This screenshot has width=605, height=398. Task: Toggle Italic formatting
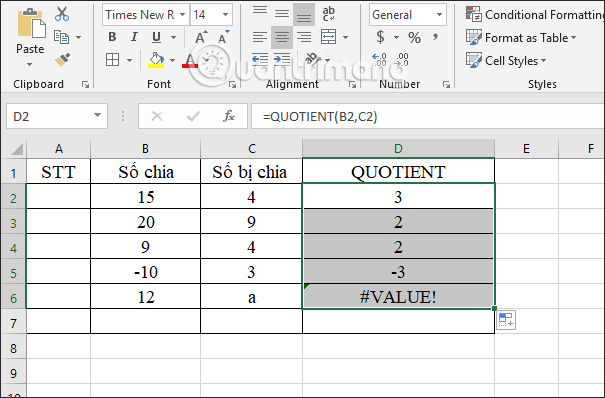click(x=134, y=37)
